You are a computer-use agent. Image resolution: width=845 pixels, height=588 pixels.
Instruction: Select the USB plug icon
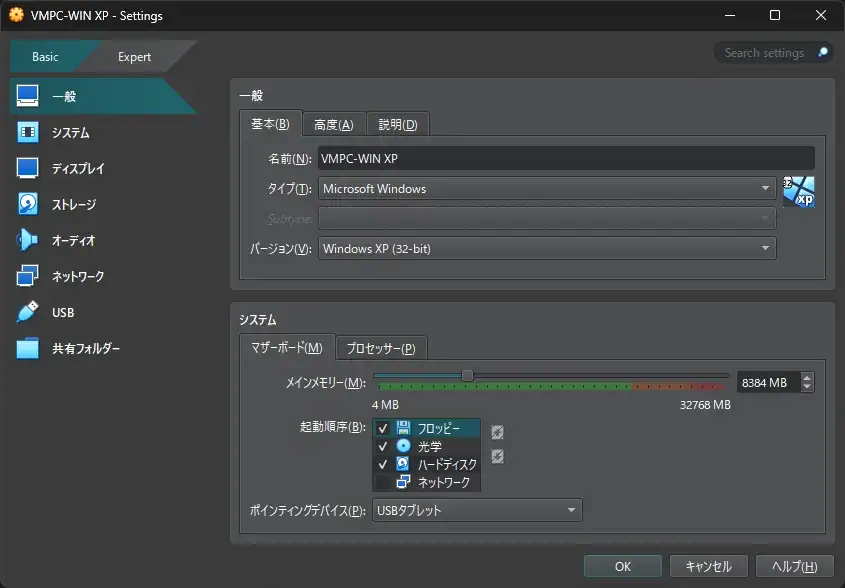pyautogui.click(x=28, y=312)
